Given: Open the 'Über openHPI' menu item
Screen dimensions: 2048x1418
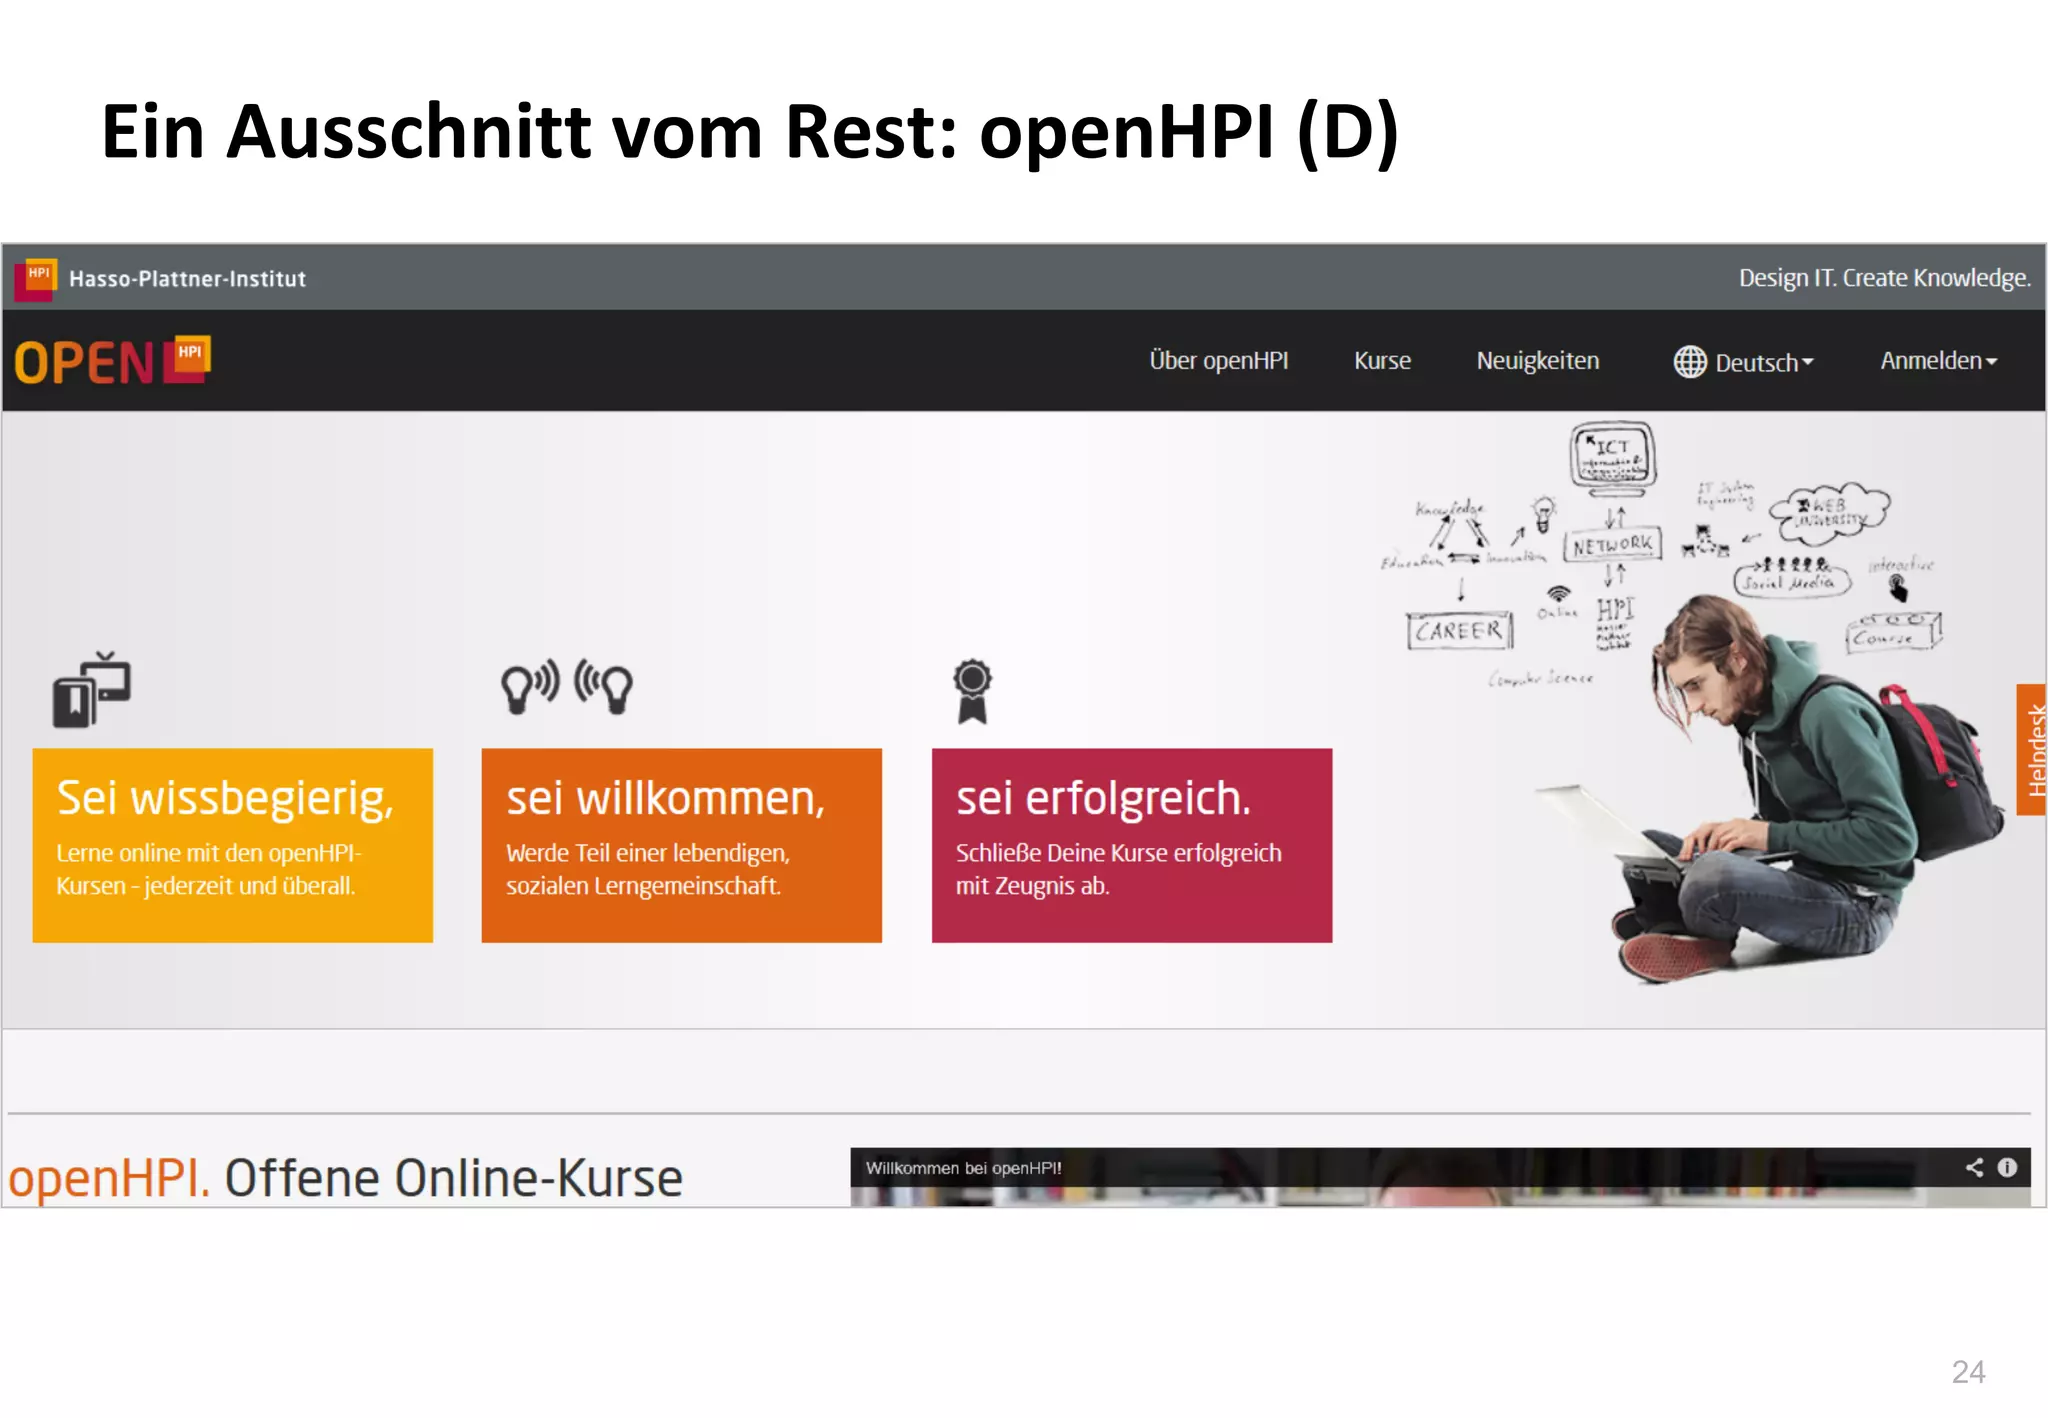Looking at the screenshot, I should click(1218, 360).
